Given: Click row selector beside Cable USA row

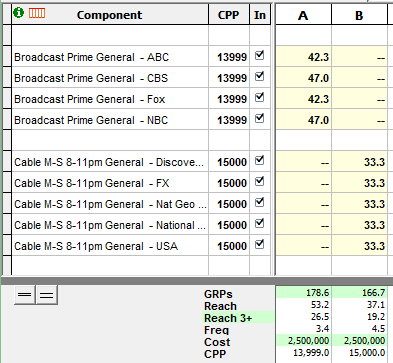Looking at the screenshot, I should pos(7,246).
